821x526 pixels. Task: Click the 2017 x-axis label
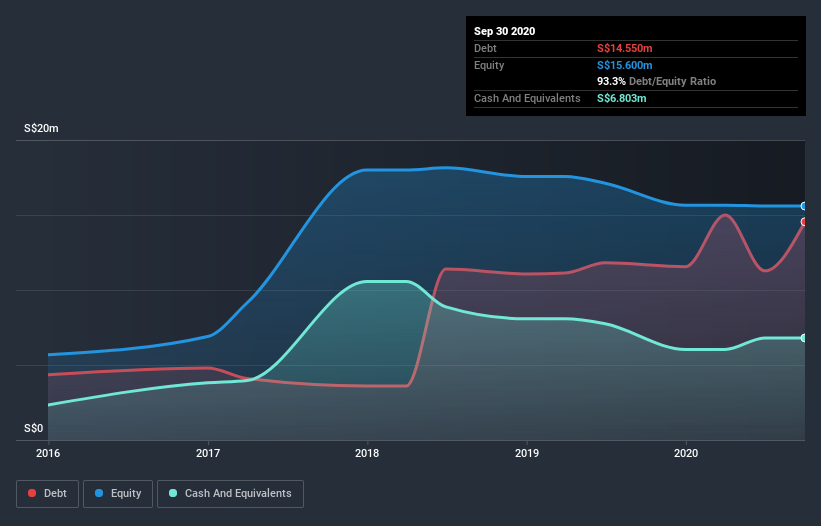208,453
